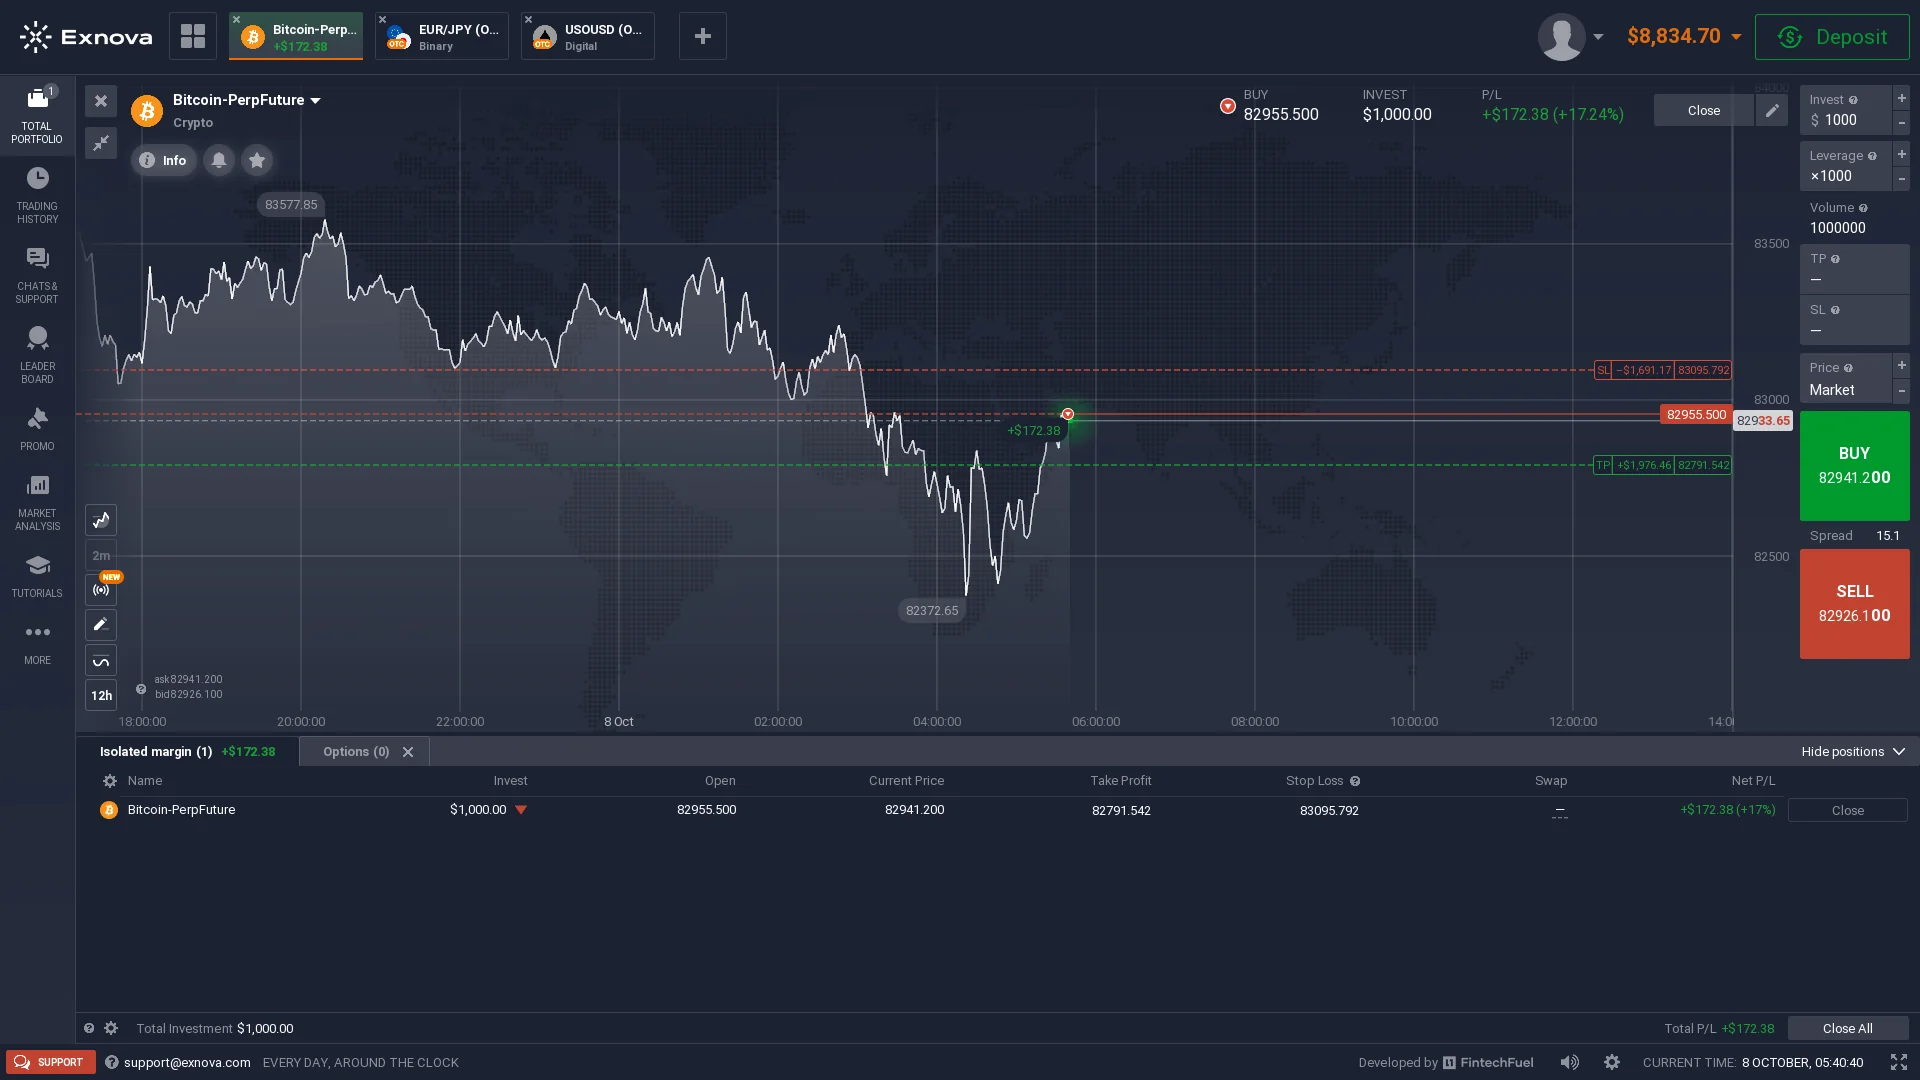
Task: Click the Deposit button
Action: point(1832,37)
